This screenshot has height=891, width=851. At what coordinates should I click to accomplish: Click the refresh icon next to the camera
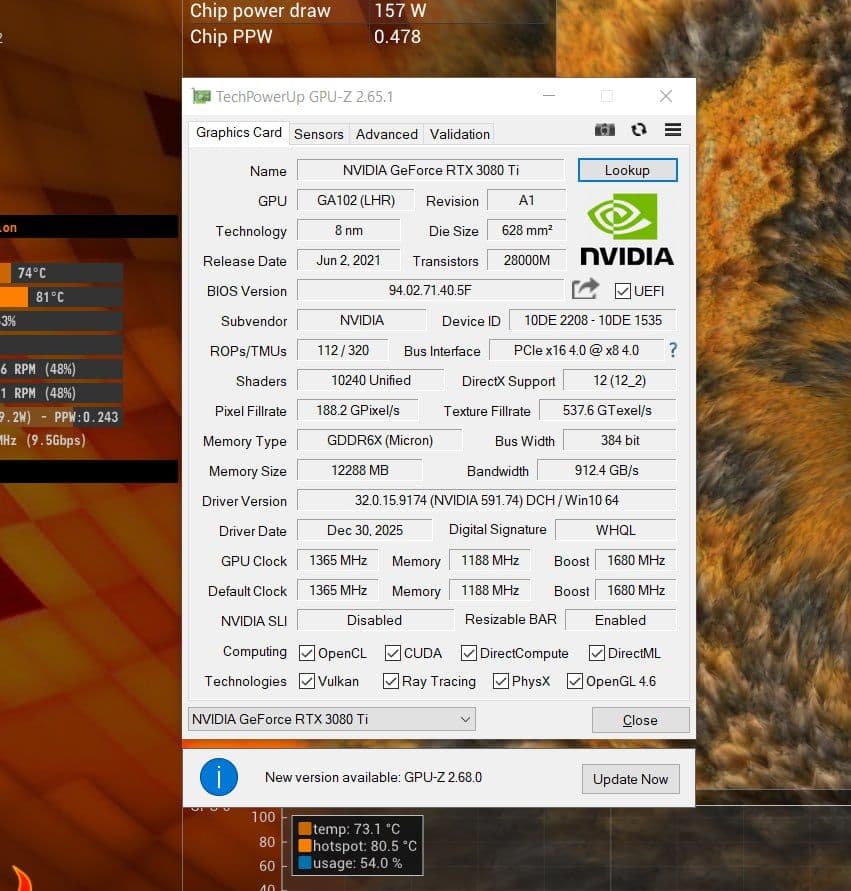pos(637,129)
